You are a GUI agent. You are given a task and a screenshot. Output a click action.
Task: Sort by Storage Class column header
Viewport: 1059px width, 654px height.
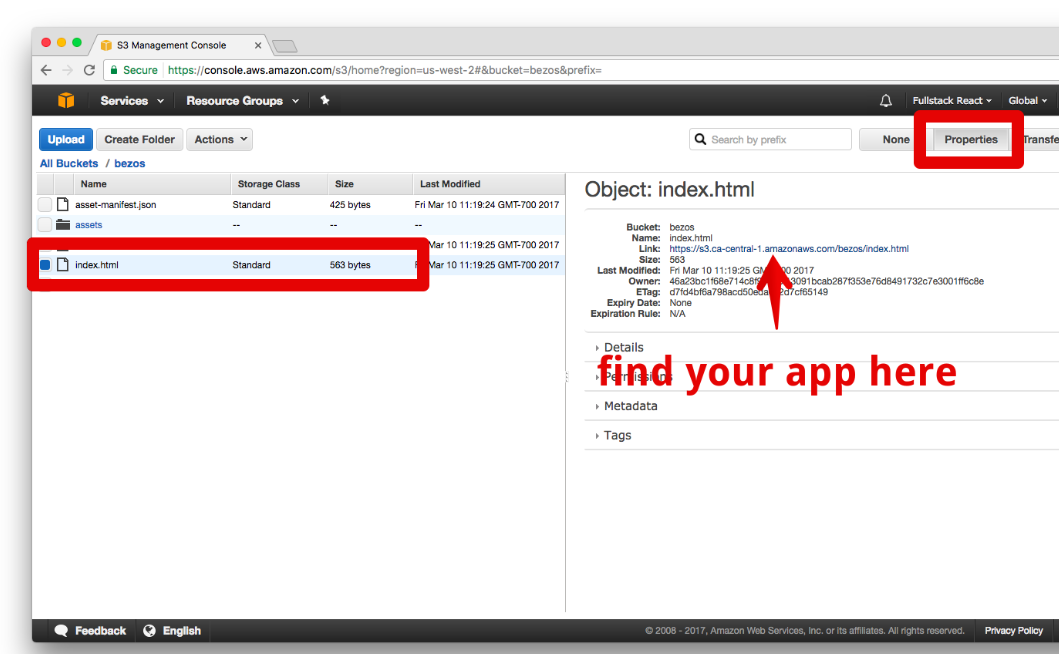pos(279,184)
